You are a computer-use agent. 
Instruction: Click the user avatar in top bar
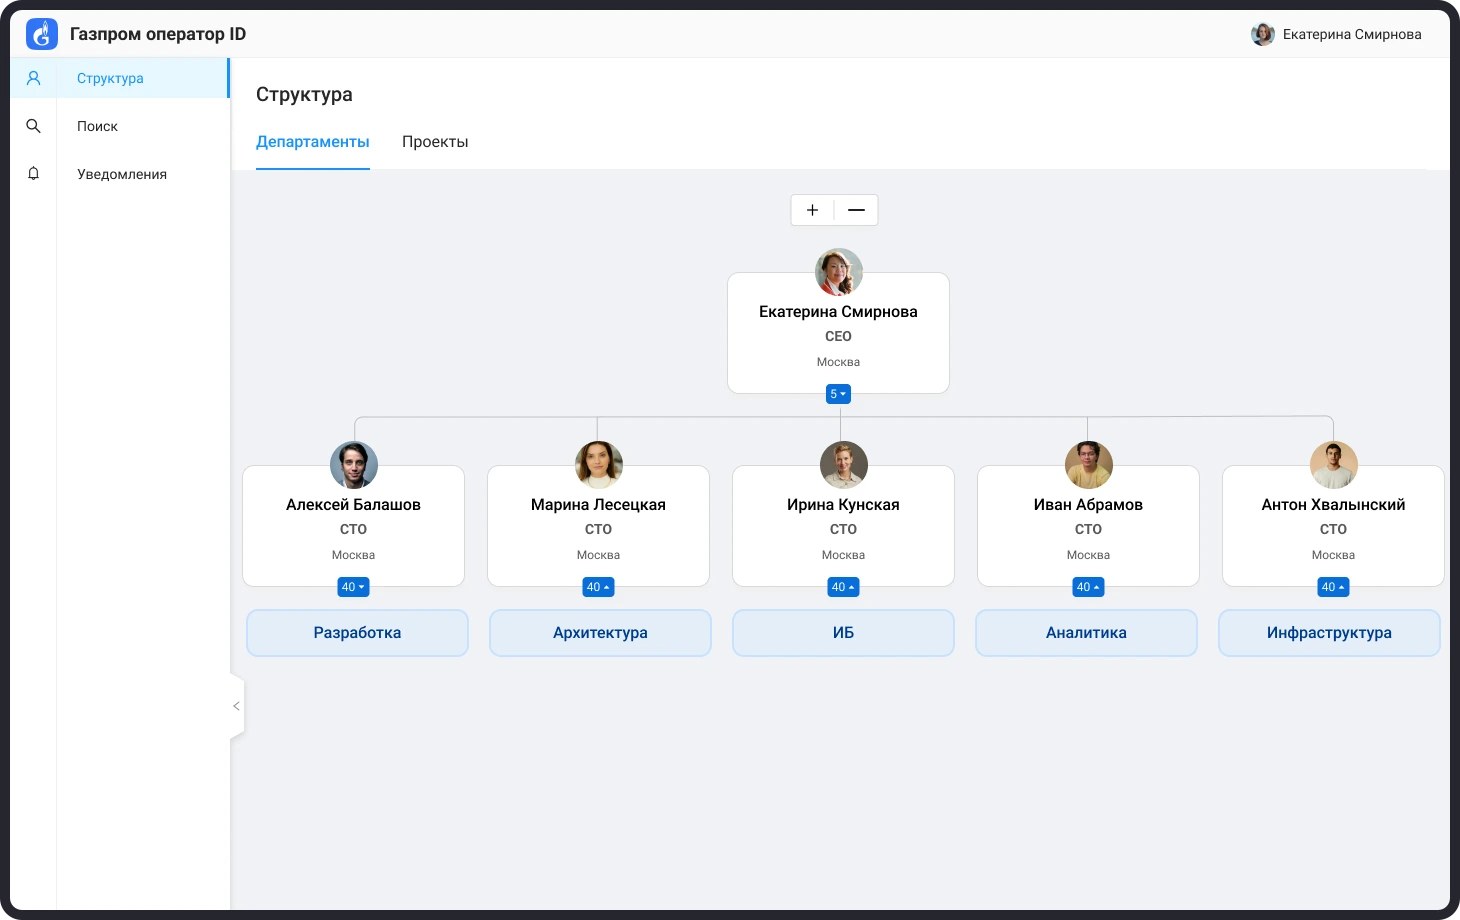point(1263,34)
